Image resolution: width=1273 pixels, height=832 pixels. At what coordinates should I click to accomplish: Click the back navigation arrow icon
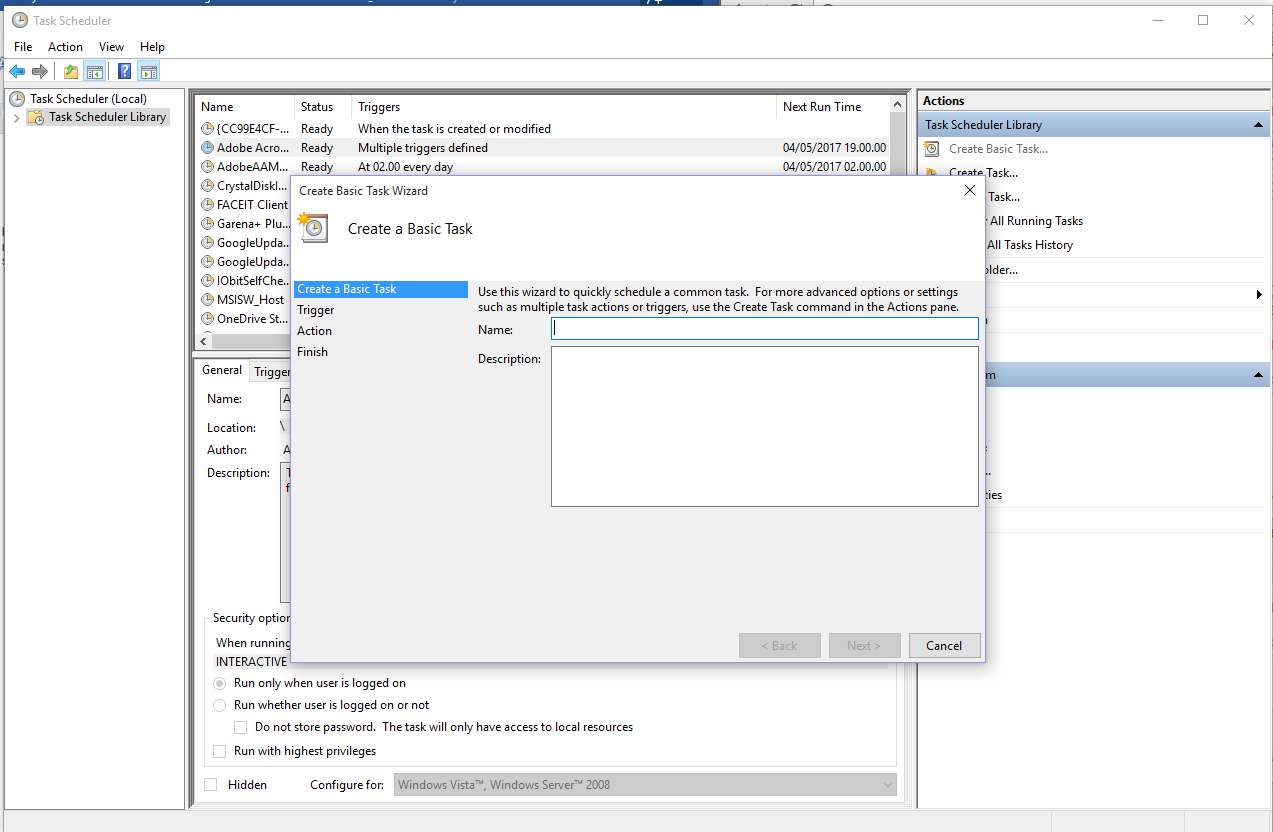coord(16,71)
